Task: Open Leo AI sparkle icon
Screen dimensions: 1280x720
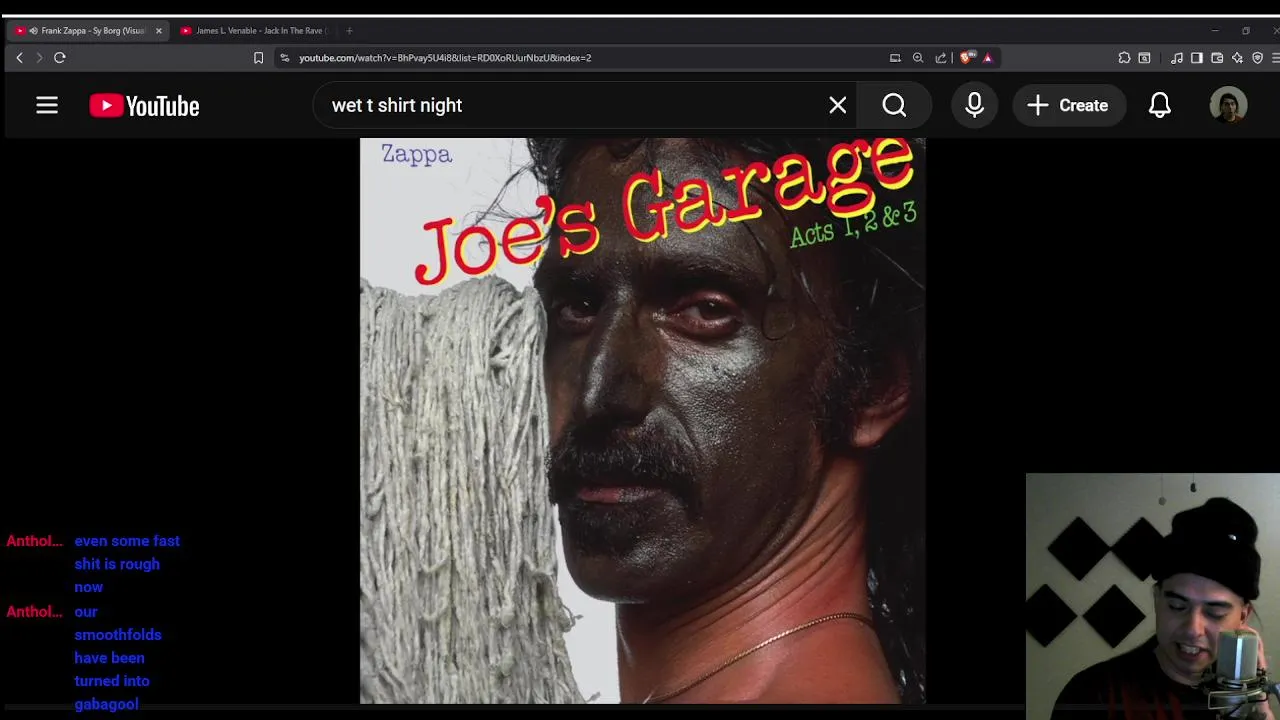Action: click(x=1237, y=58)
